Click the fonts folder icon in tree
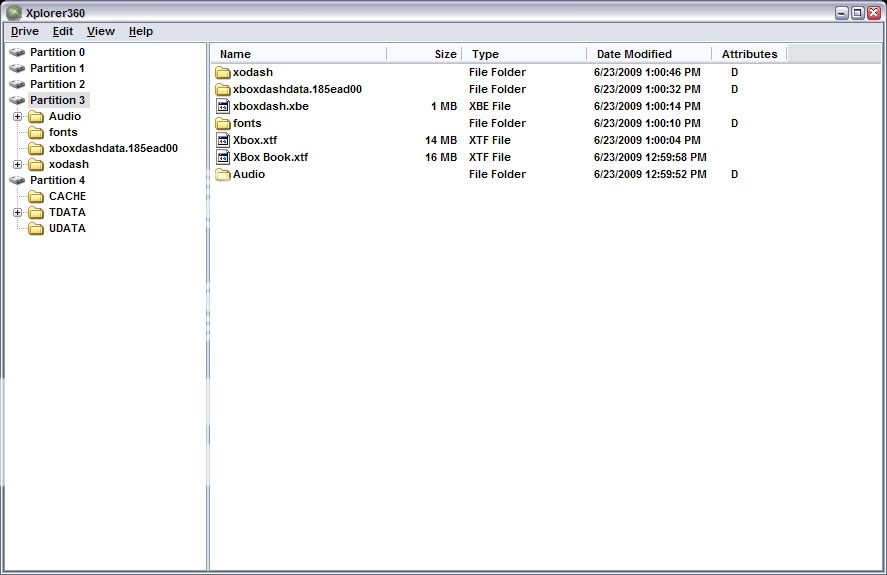The width and height of the screenshot is (887, 575). [36, 132]
